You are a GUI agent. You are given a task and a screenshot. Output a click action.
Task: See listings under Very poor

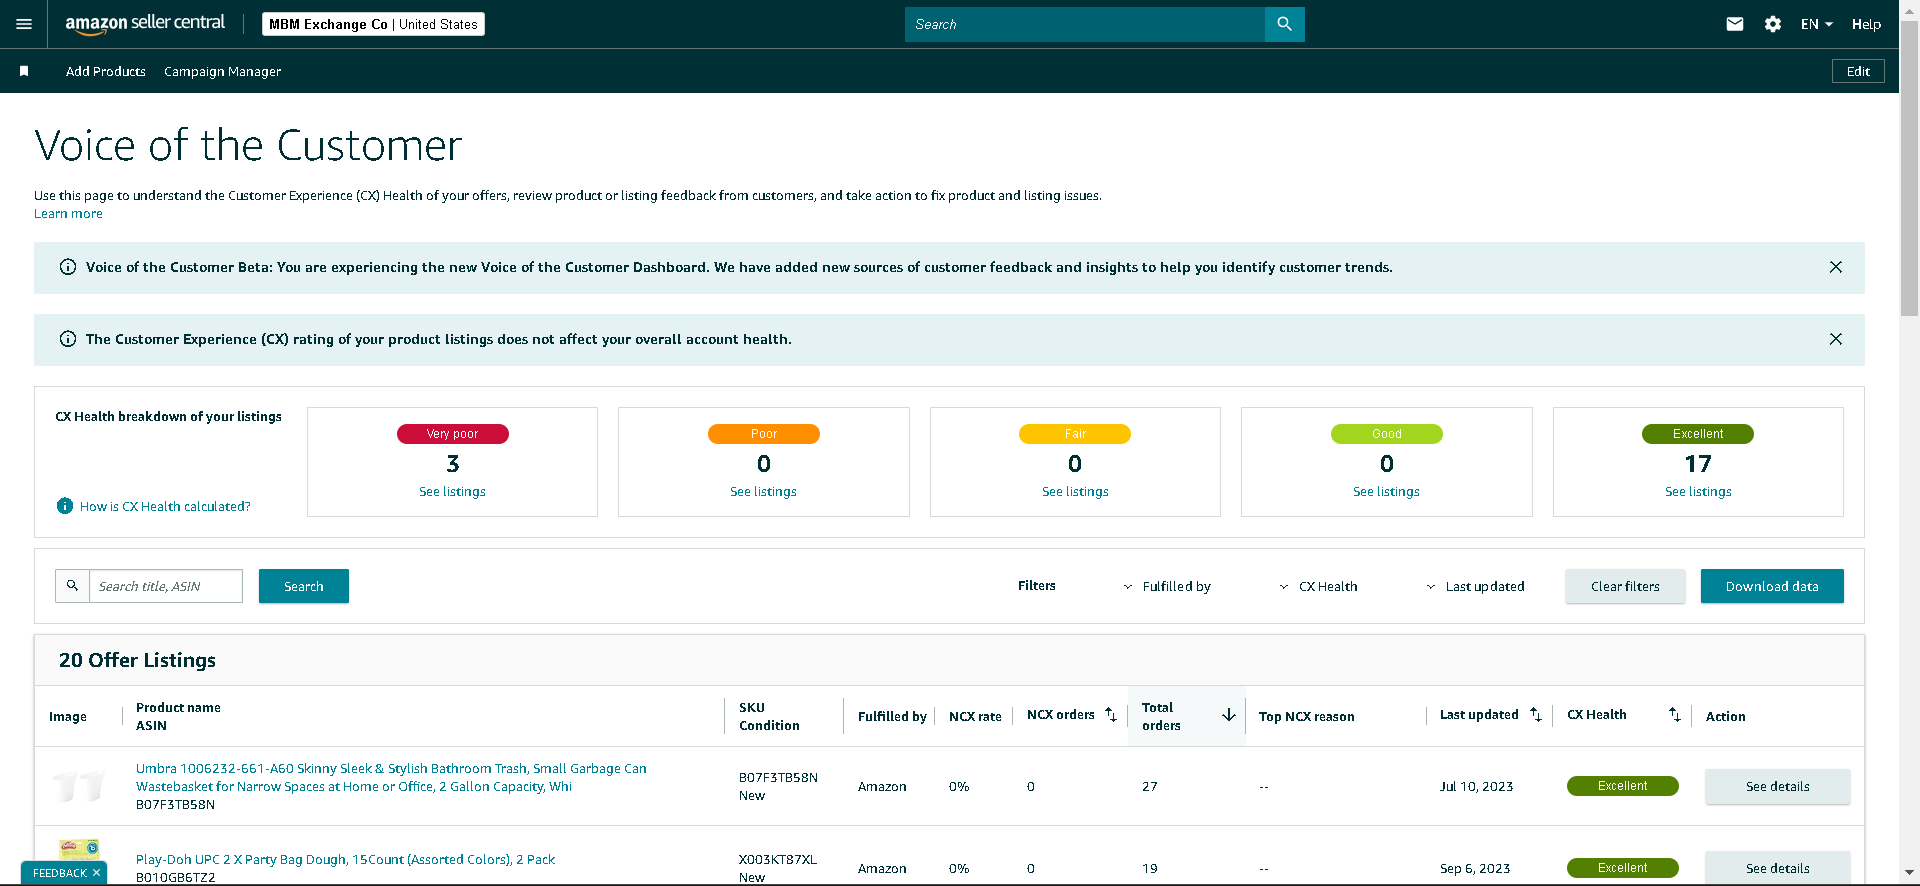tap(452, 491)
